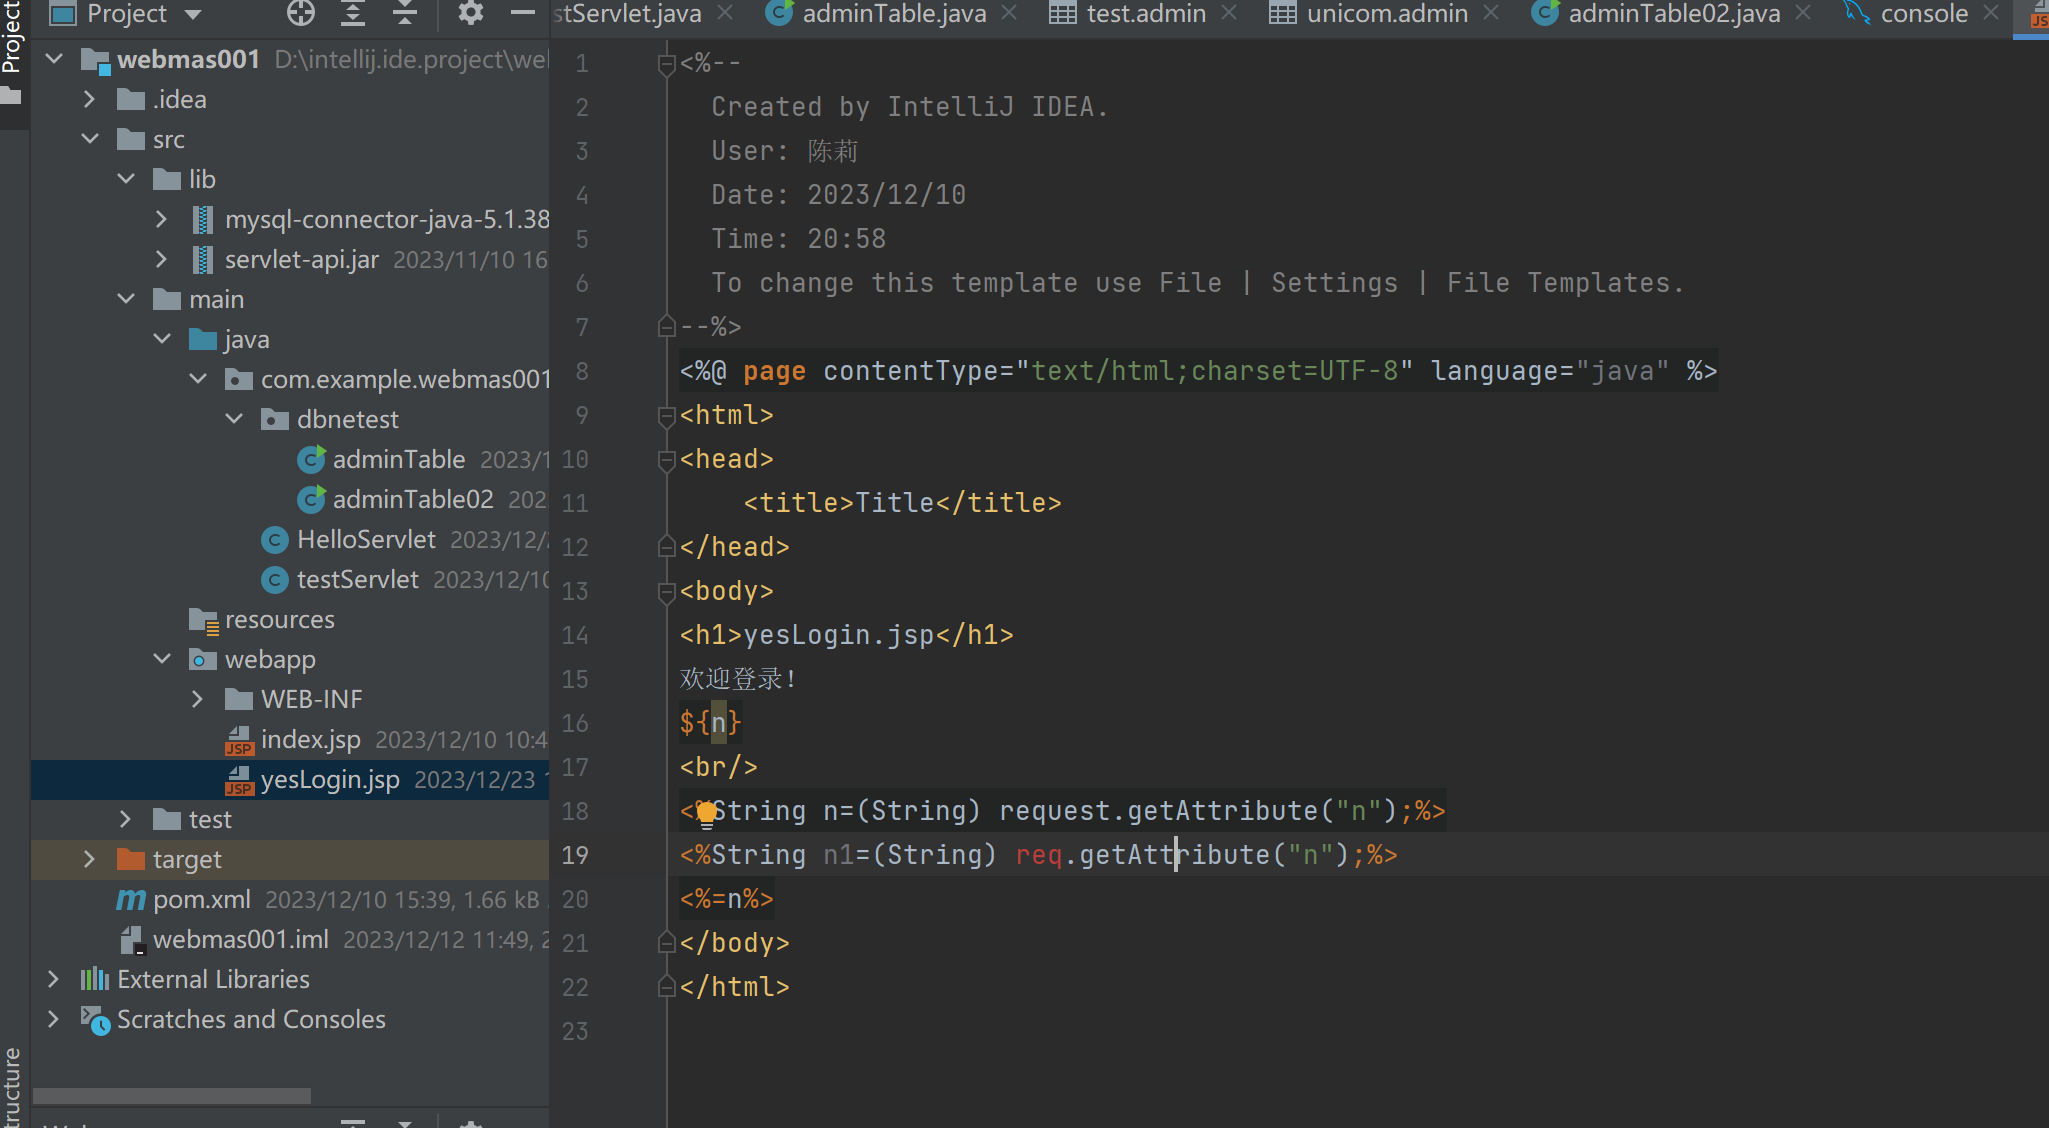Toggle the fold marker at the head tag
The width and height of the screenshot is (2049, 1128).
(666, 460)
